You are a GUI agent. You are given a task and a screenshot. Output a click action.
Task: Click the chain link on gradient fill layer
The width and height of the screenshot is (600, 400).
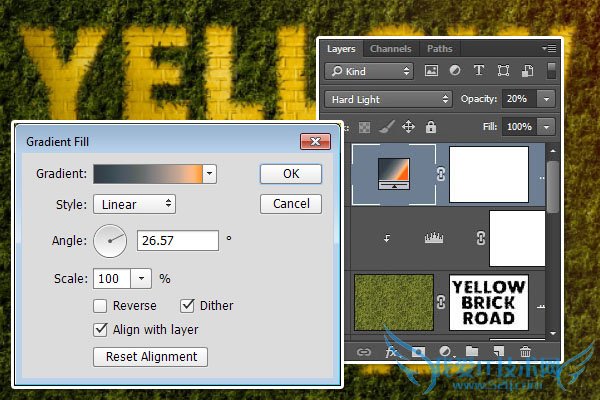pyautogui.click(x=441, y=174)
